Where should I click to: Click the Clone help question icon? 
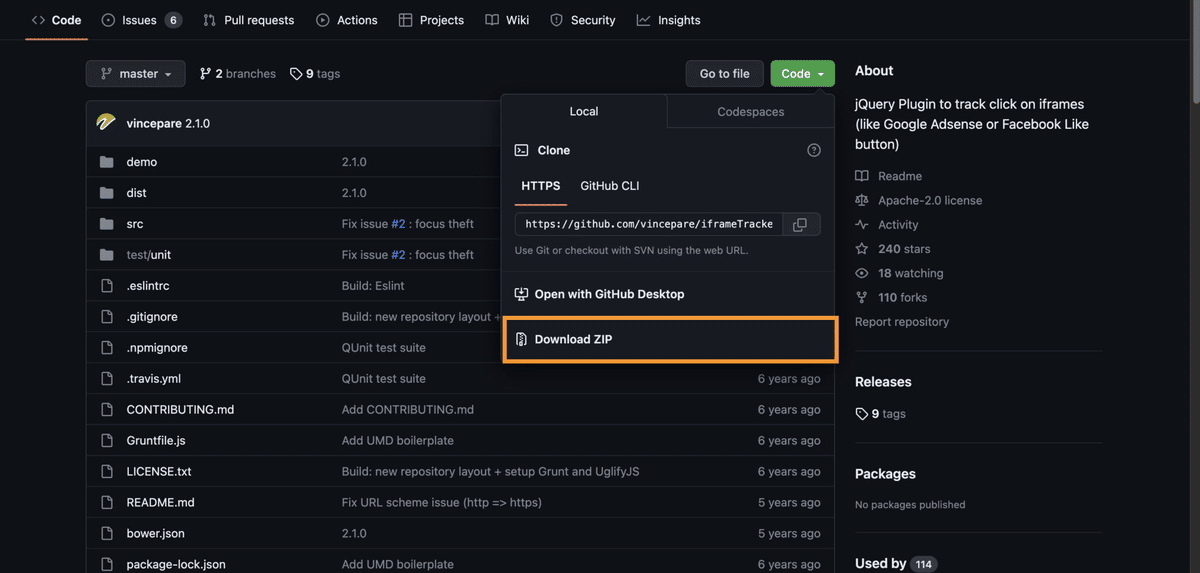pyautogui.click(x=814, y=150)
